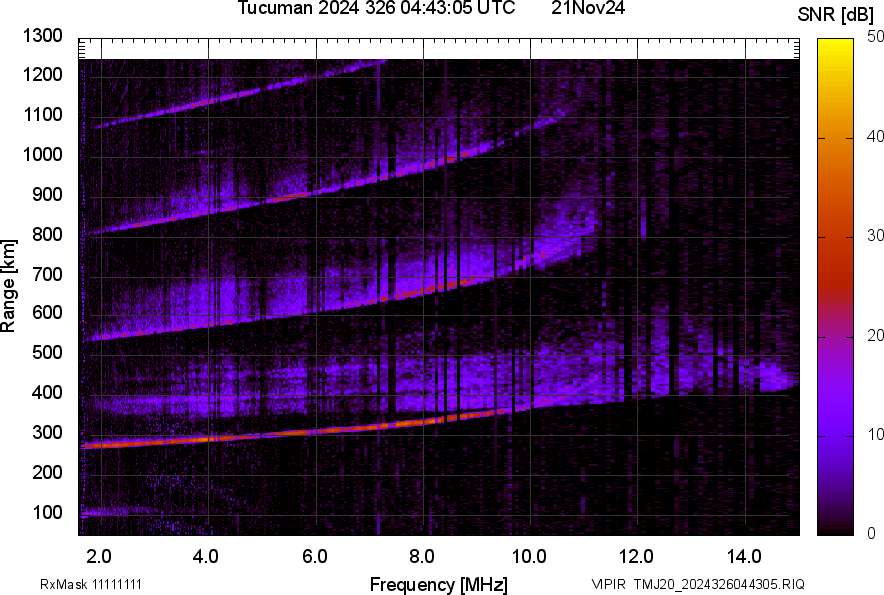Click the VIPIR TMJ20 .RIQ filename label

click(697, 584)
